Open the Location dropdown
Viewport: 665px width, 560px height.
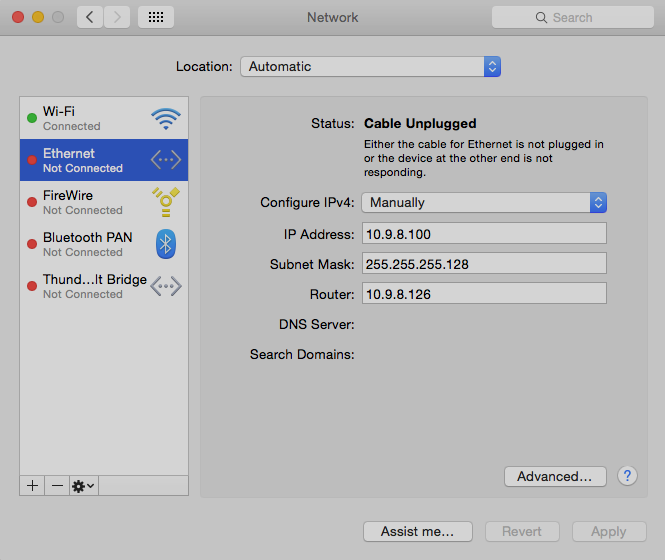click(370, 67)
